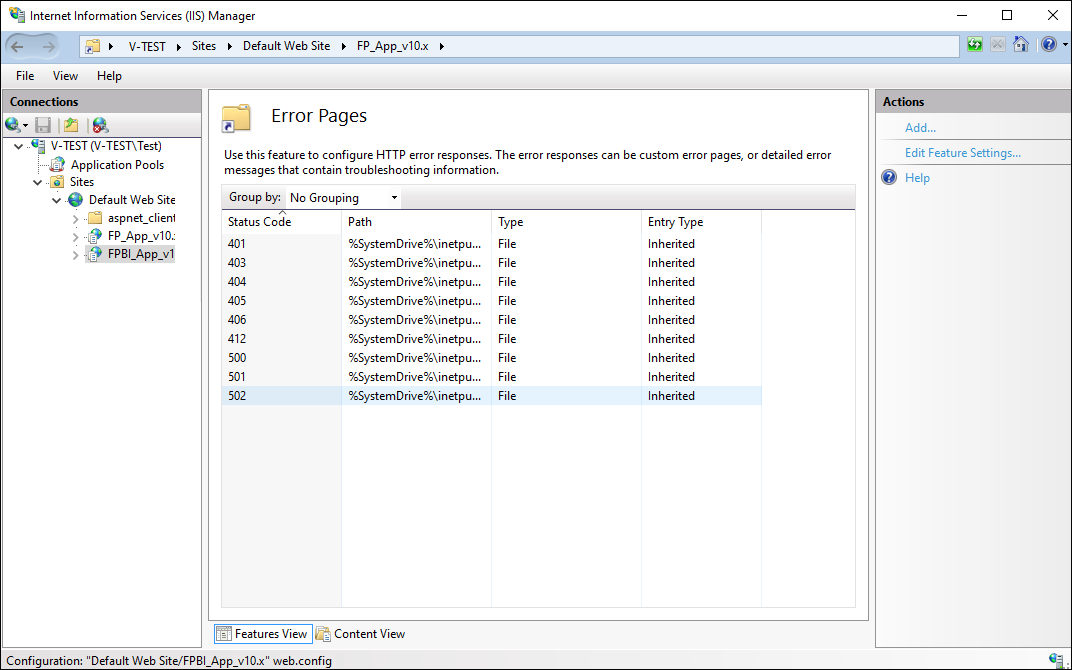Click the Up folder icon in Connections
The width and height of the screenshot is (1072, 670).
(71, 125)
